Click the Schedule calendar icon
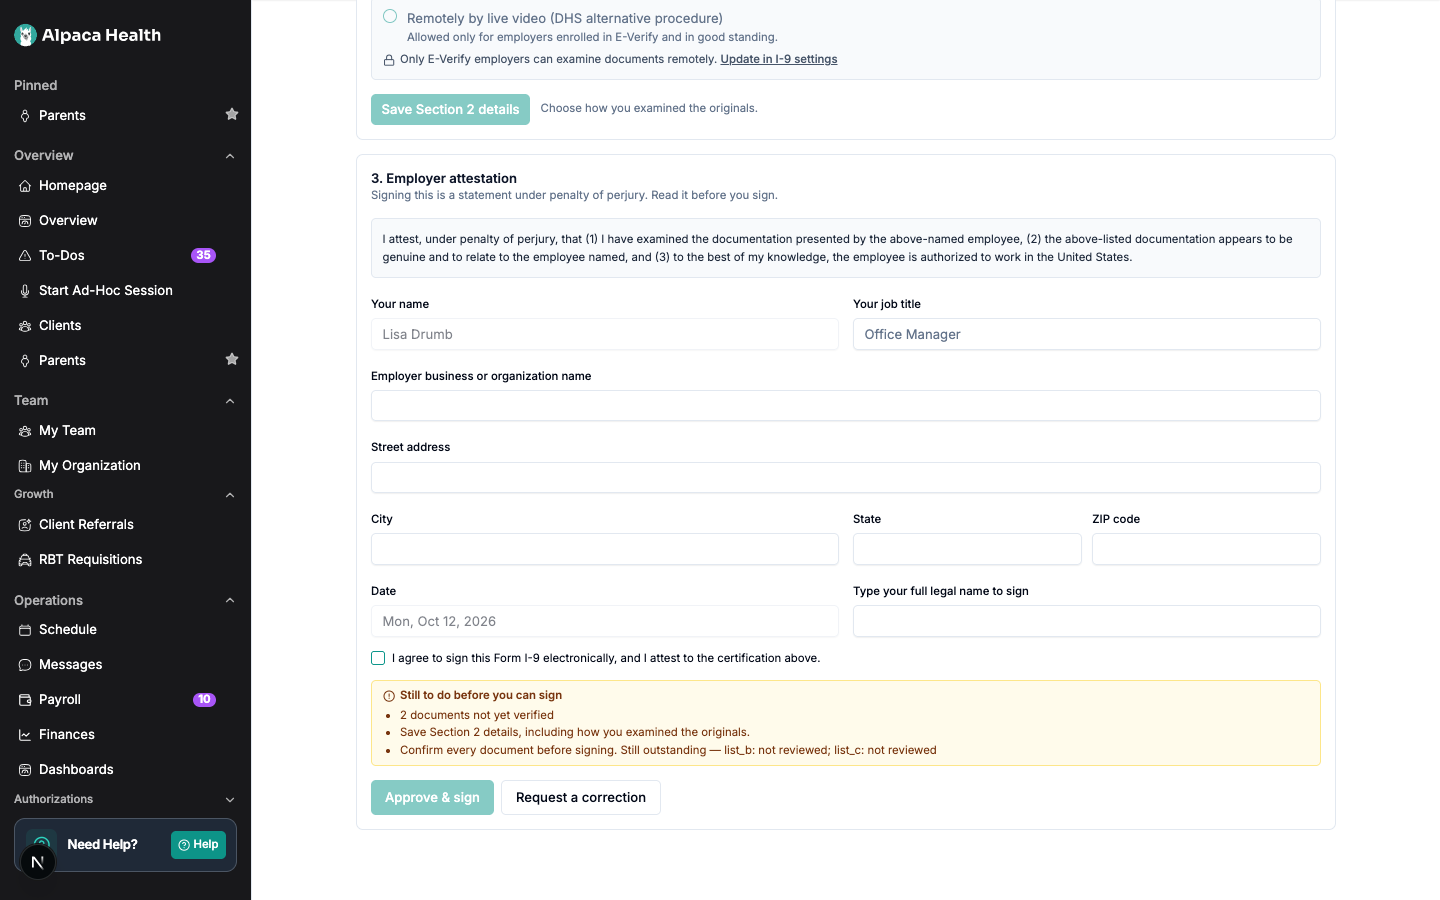 25,630
